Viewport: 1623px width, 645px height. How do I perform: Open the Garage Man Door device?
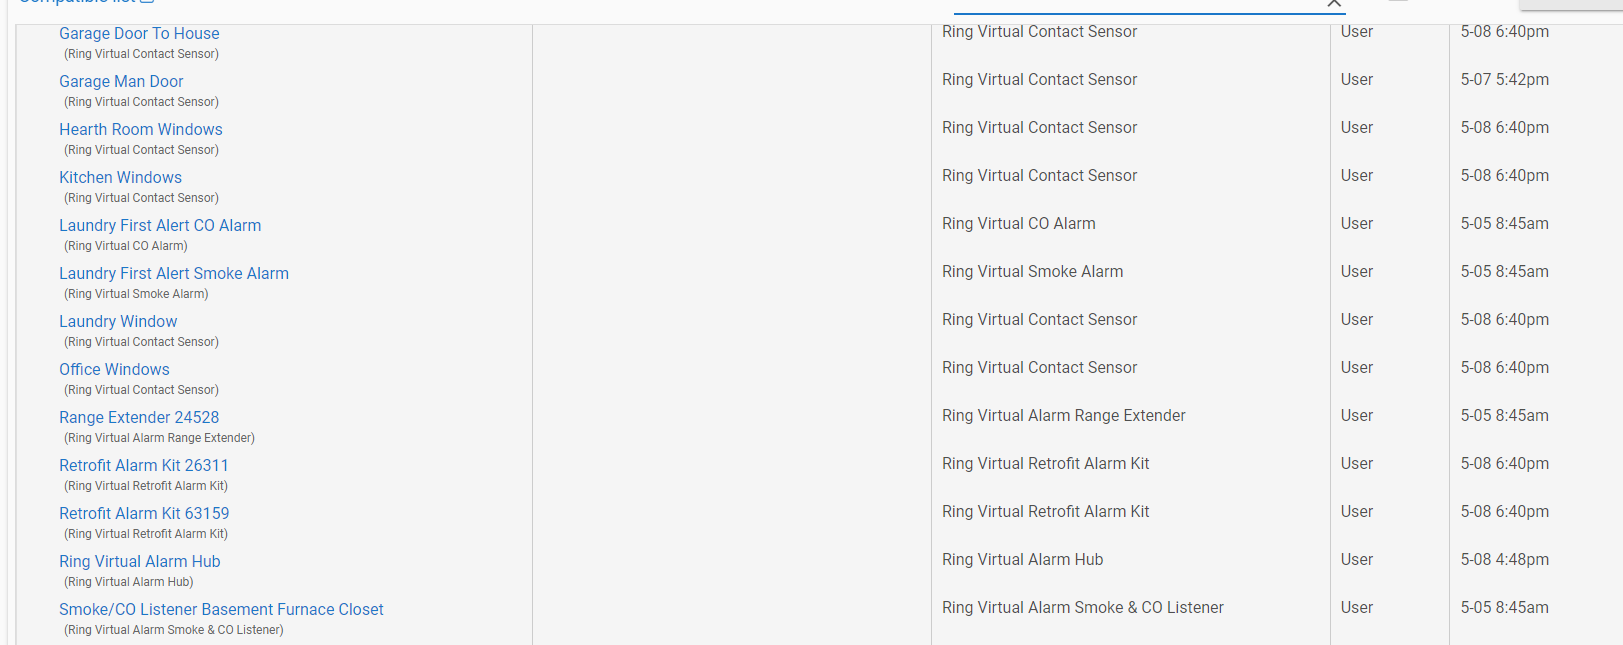[121, 81]
